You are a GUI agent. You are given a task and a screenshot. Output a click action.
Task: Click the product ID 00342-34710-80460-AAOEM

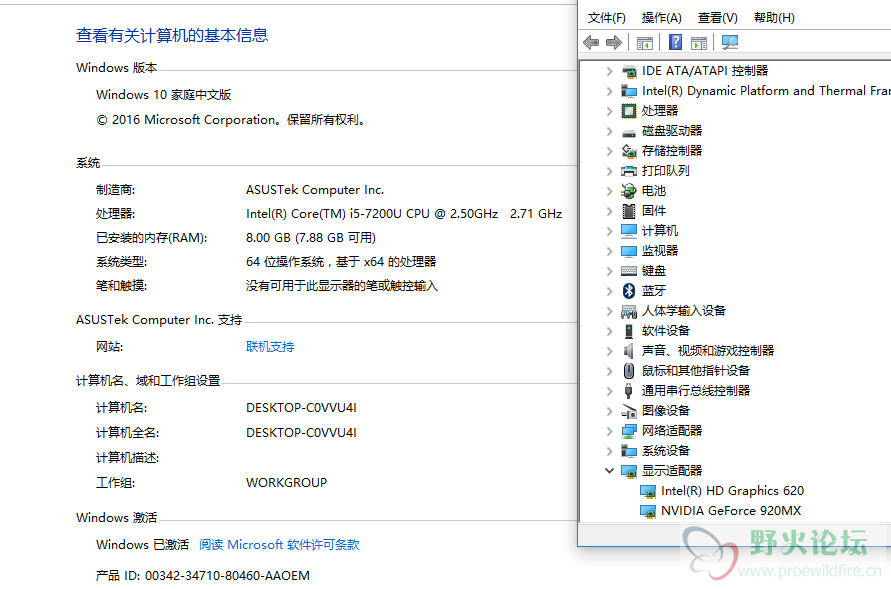pyautogui.click(x=227, y=576)
